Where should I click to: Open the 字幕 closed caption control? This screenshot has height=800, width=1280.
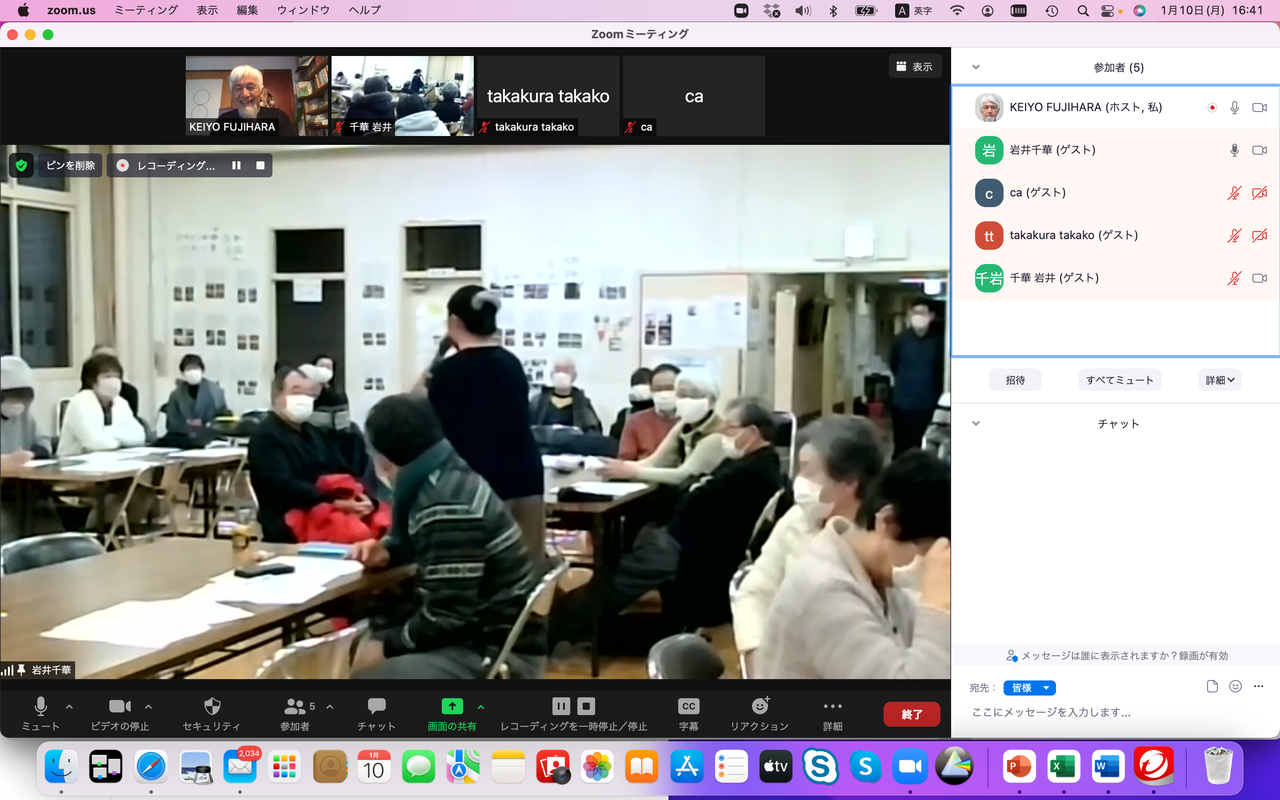[x=689, y=706]
